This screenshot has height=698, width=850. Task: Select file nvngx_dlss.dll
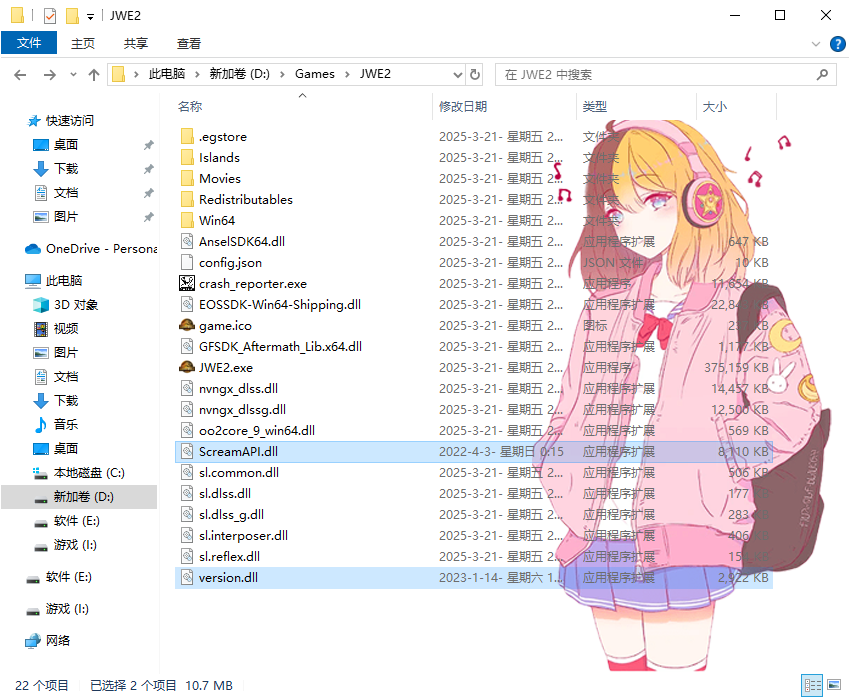tap(239, 389)
